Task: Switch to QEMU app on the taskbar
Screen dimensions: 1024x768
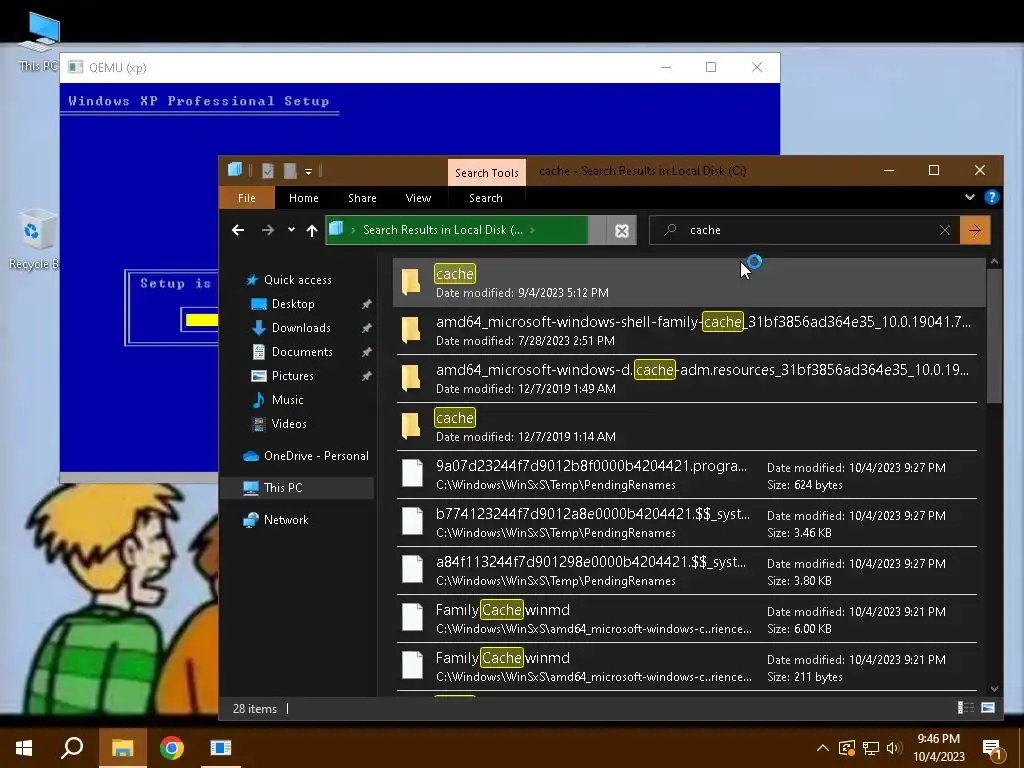Action: click(221, 748)
